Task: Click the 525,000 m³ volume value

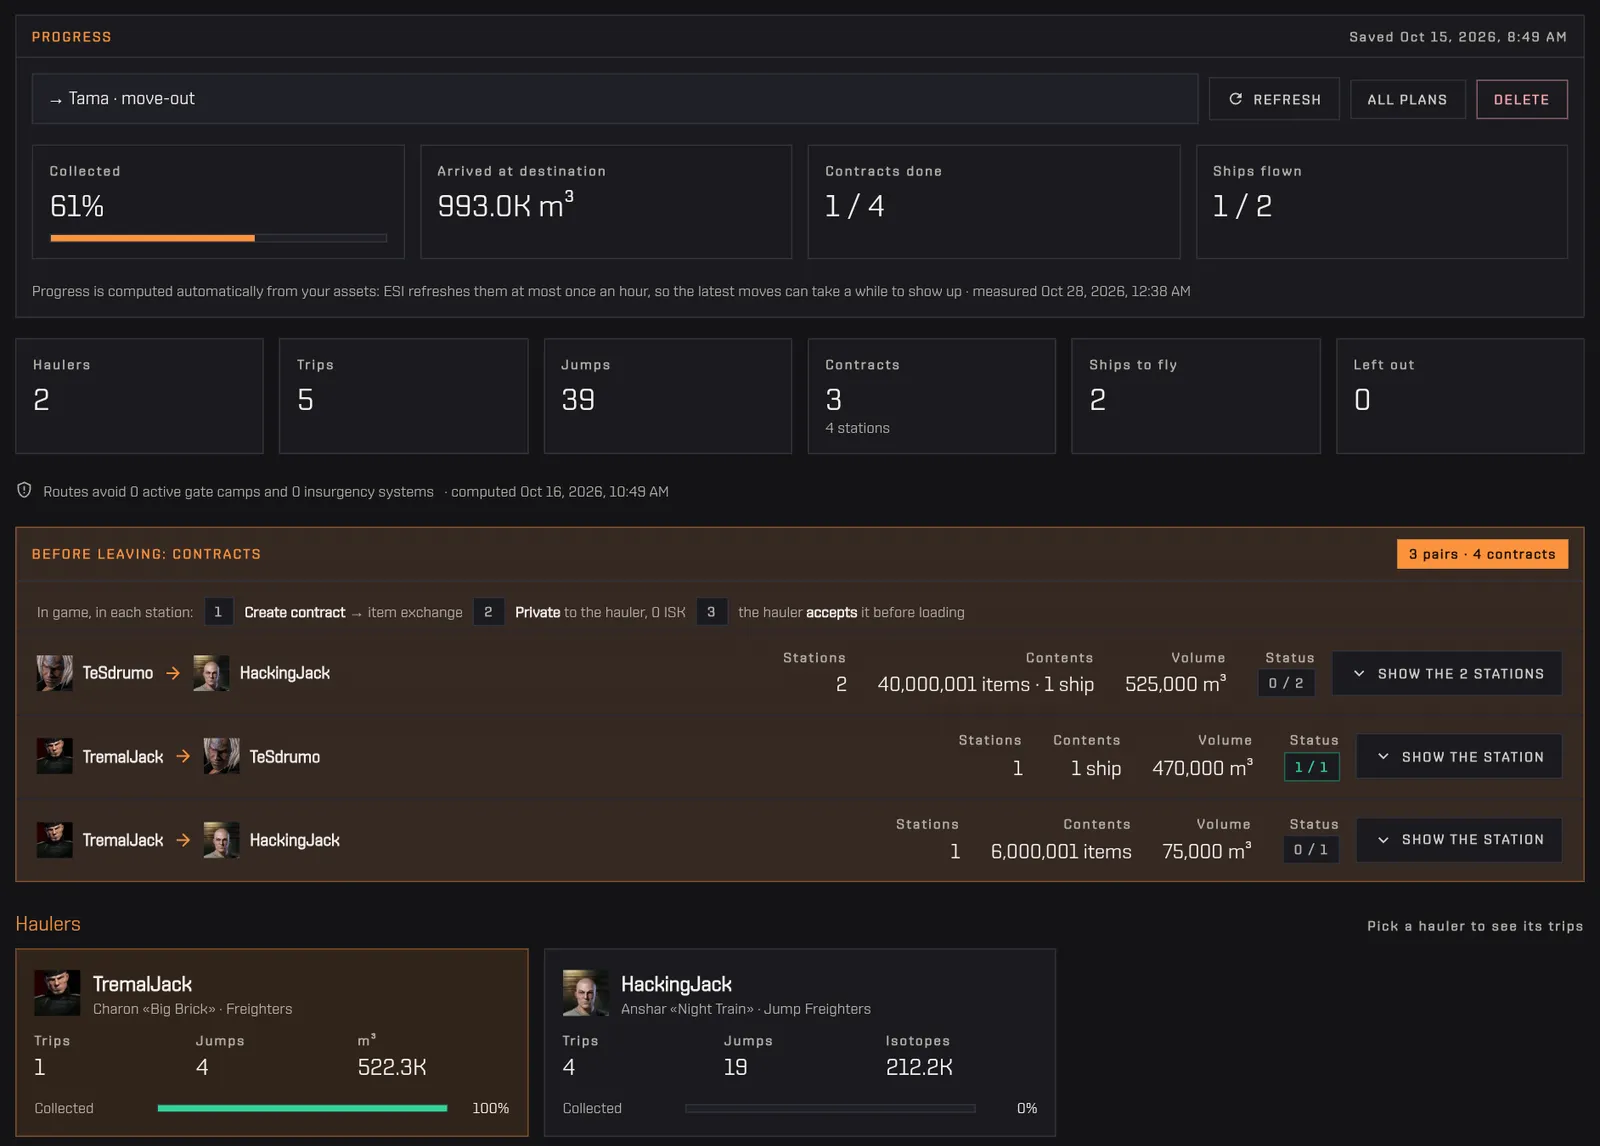Action: click(1176, 683)
